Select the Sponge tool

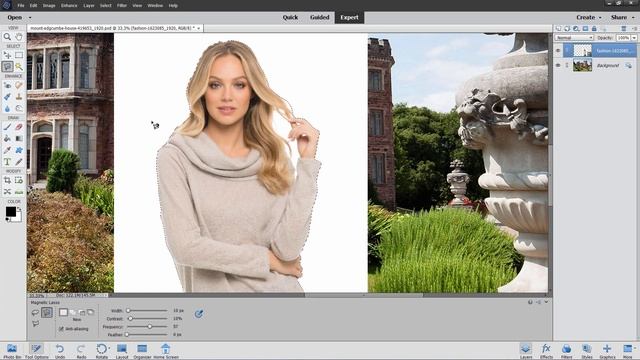tap(19, 108)
